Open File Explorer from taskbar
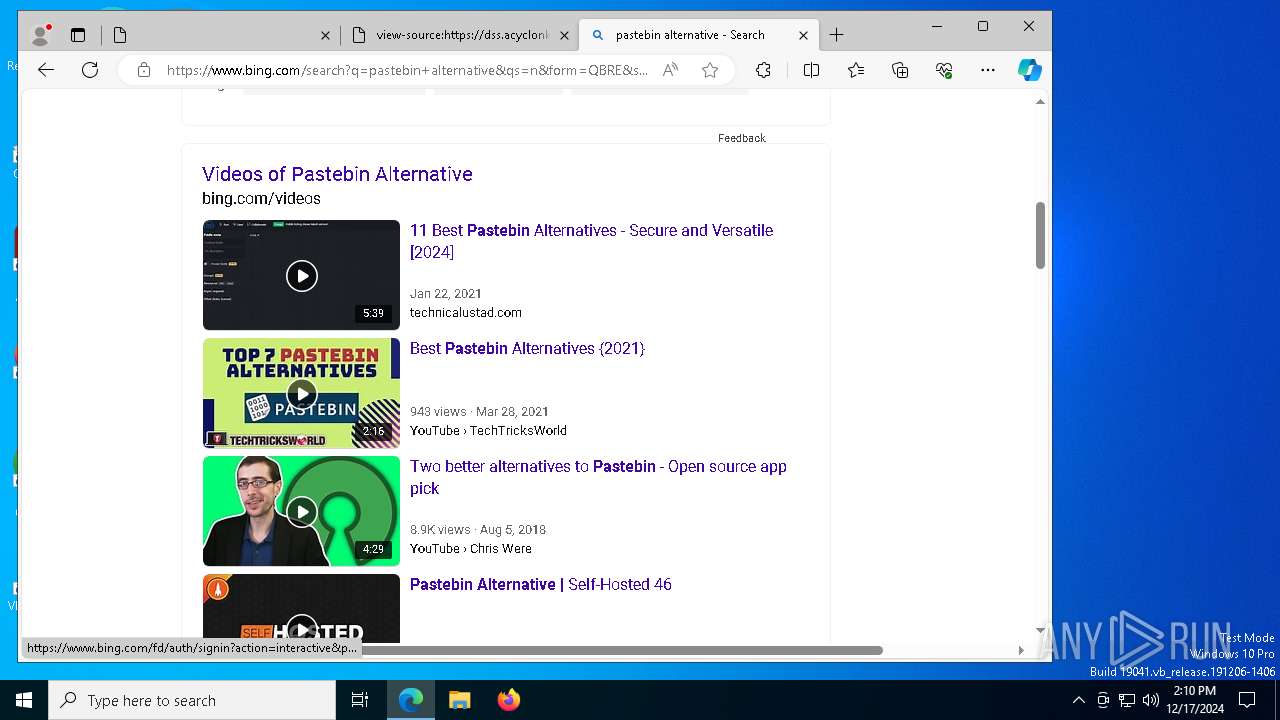 click(459, 700)
